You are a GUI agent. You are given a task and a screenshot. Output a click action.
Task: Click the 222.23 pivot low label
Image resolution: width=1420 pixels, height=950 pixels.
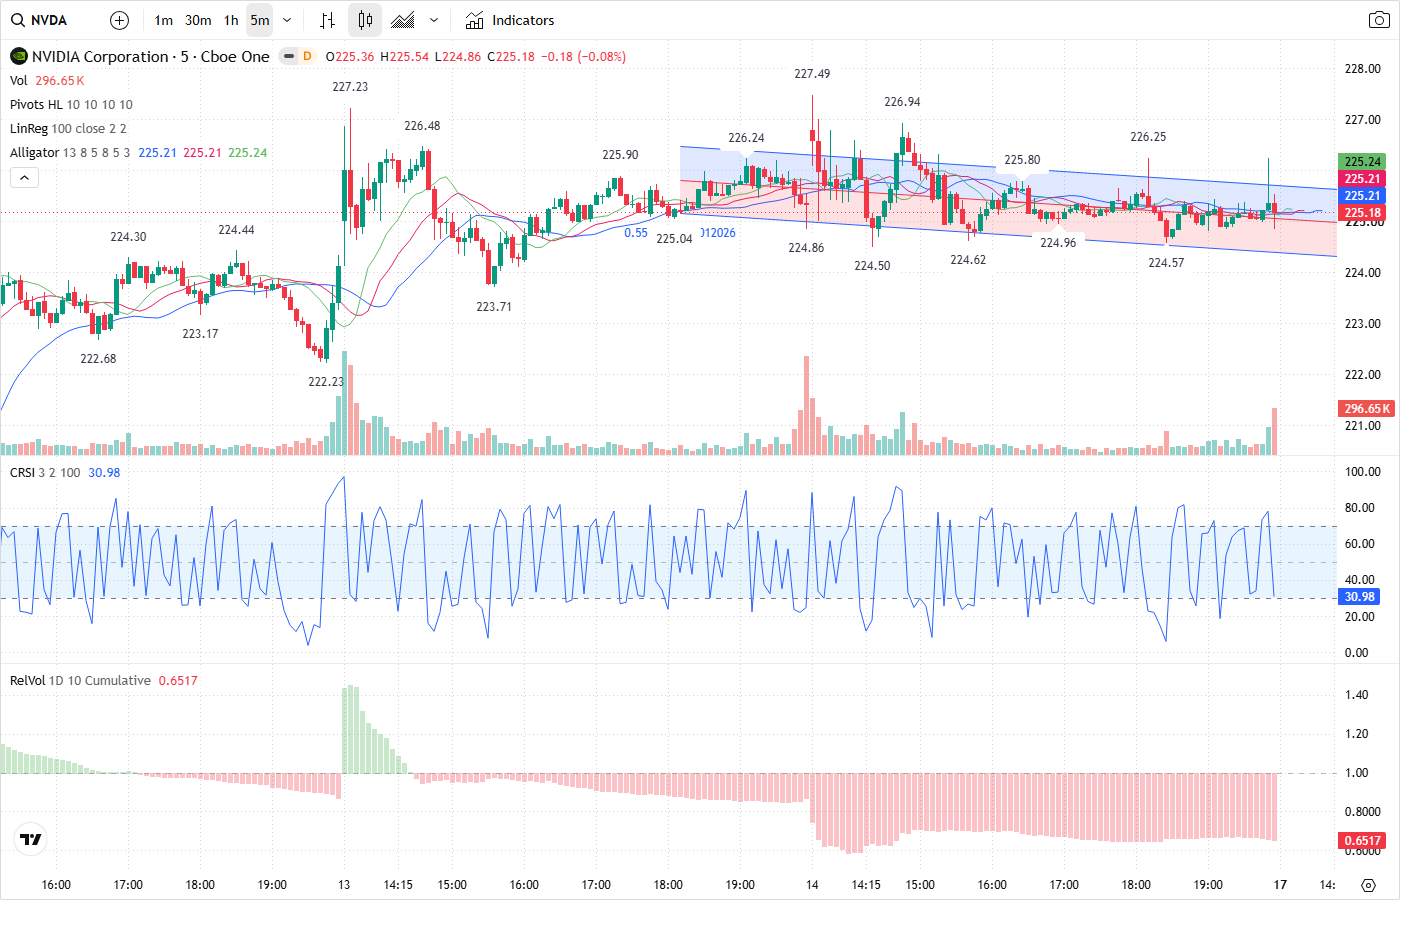pos(326,382)
